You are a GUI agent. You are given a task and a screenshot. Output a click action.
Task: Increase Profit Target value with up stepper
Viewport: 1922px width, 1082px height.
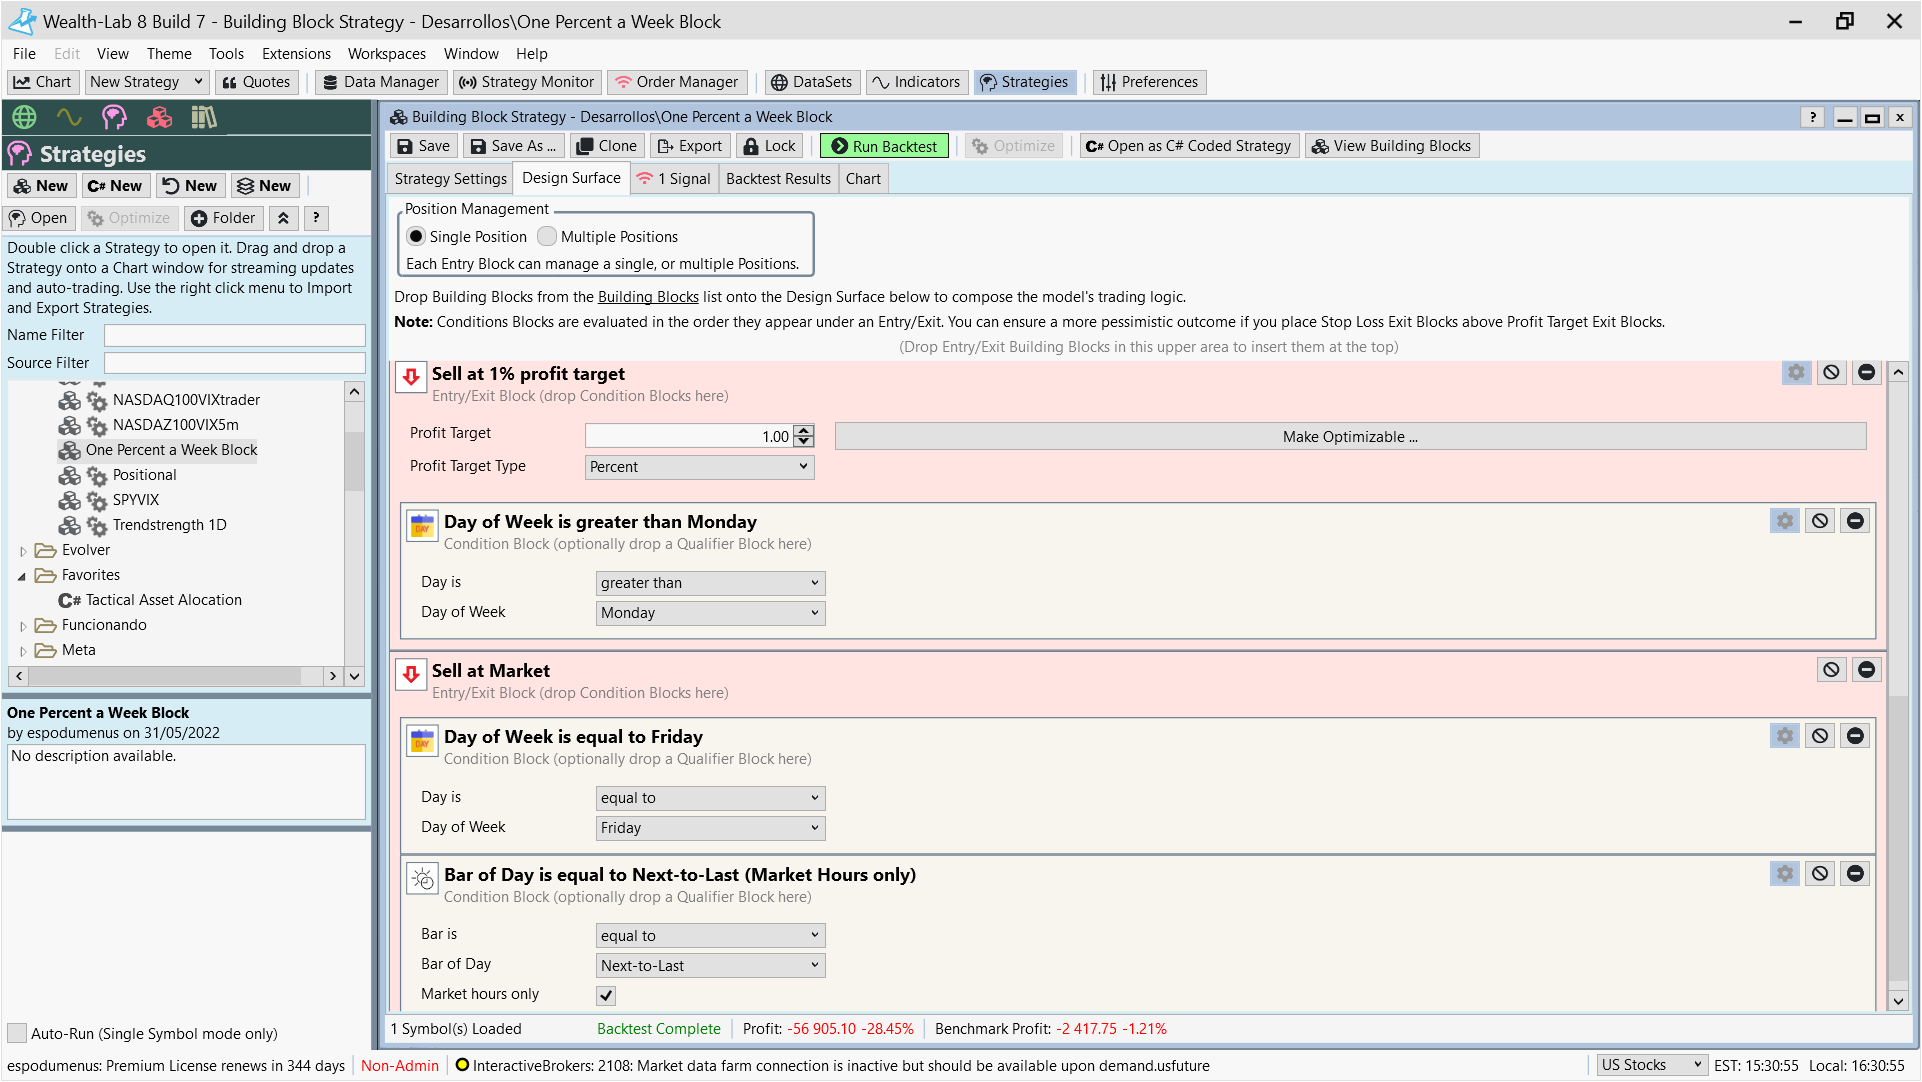[x=804, y=431]
